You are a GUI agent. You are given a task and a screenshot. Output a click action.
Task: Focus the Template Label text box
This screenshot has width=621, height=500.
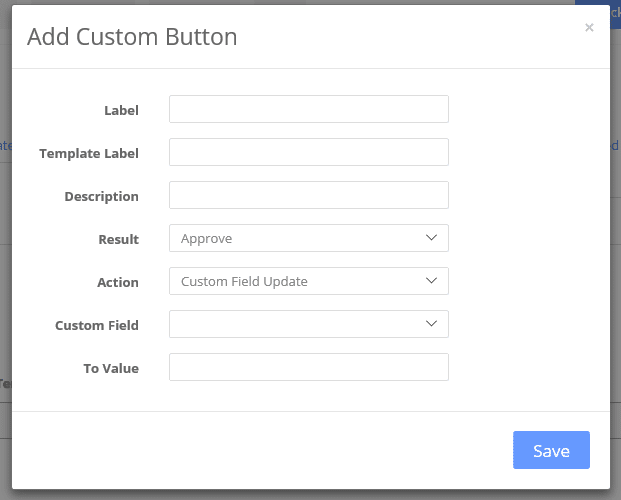pos(309,152)
